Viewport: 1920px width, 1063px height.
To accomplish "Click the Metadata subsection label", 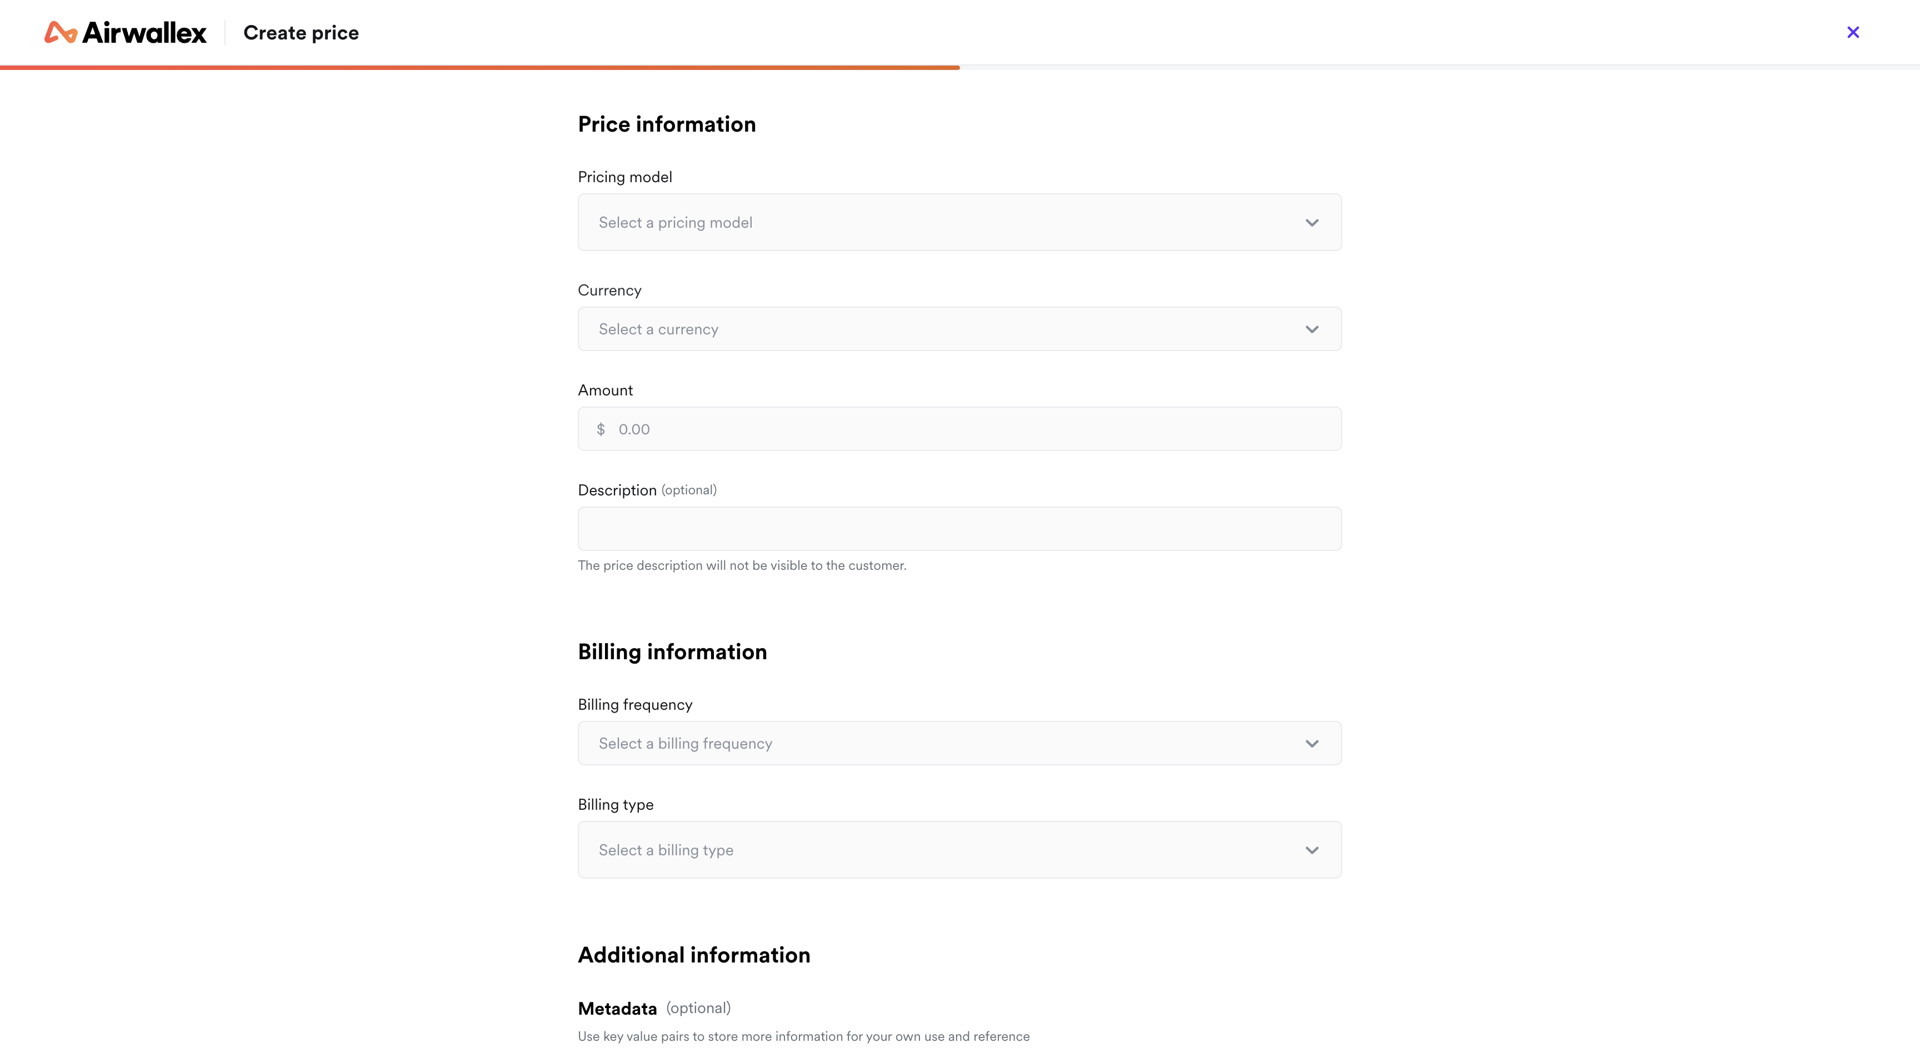I will pos(617,1009).
